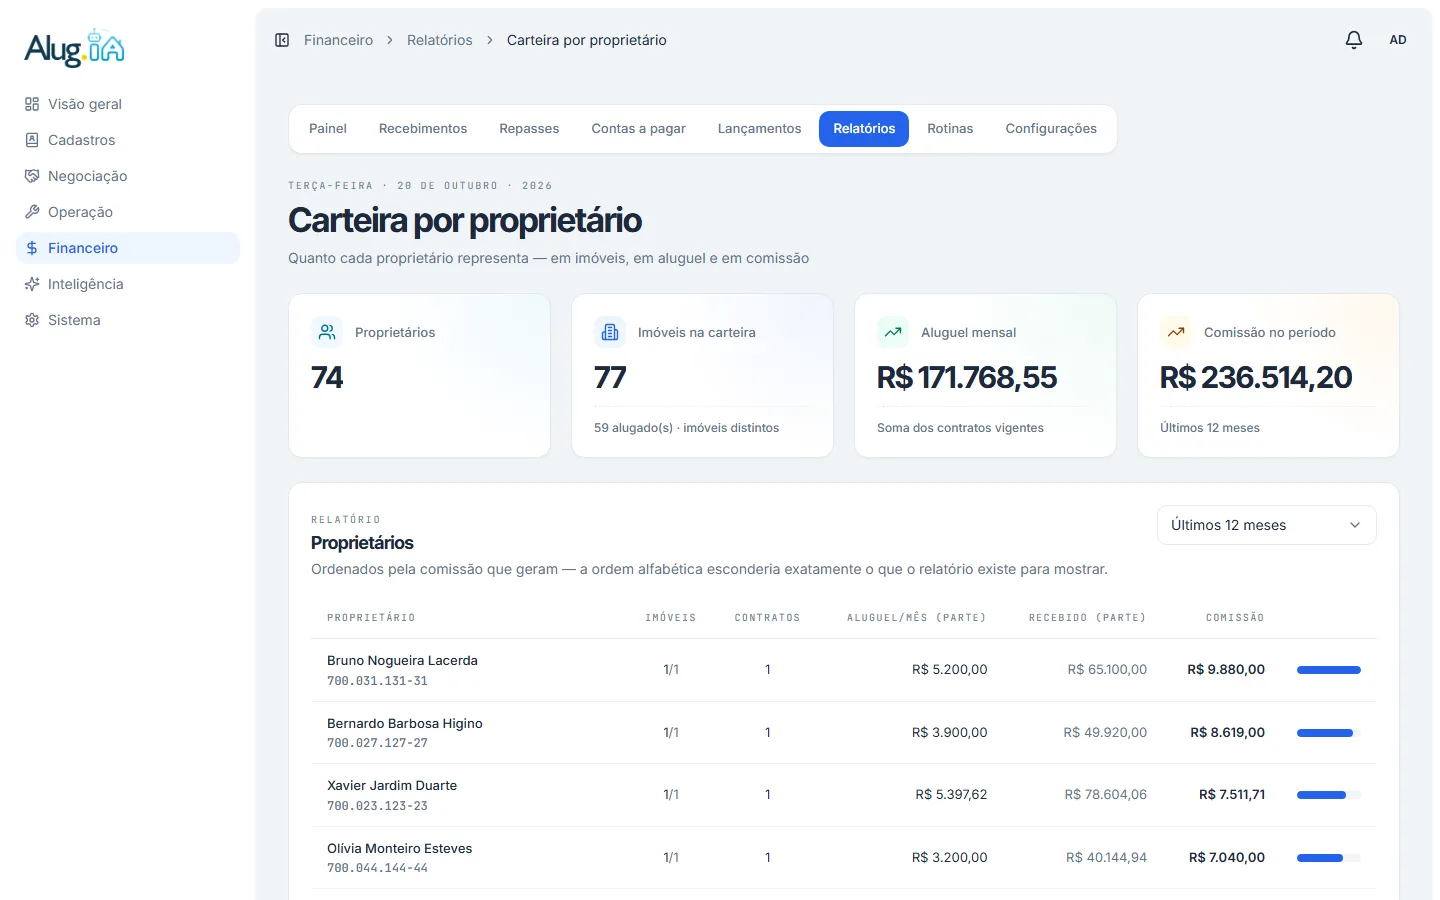The image size is (1440, 900).
Task: Click the Comissão no período trend icon
Action: [1176, 332]
